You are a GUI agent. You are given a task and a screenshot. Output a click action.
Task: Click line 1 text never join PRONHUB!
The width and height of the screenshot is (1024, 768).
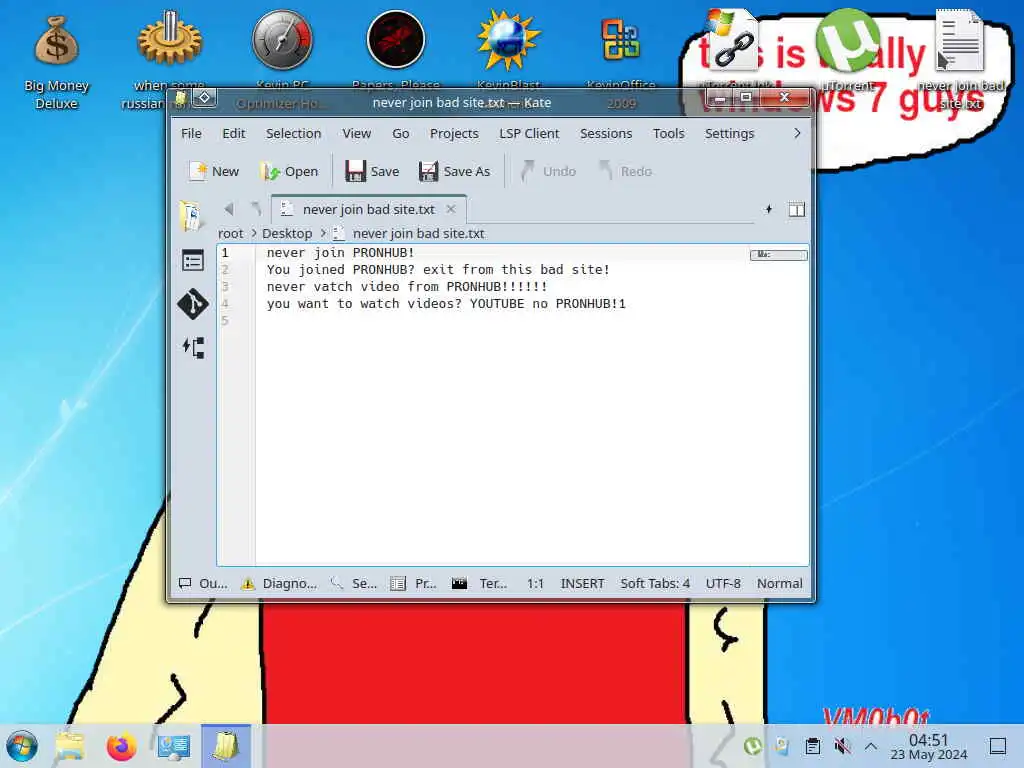tap(340, 253)
